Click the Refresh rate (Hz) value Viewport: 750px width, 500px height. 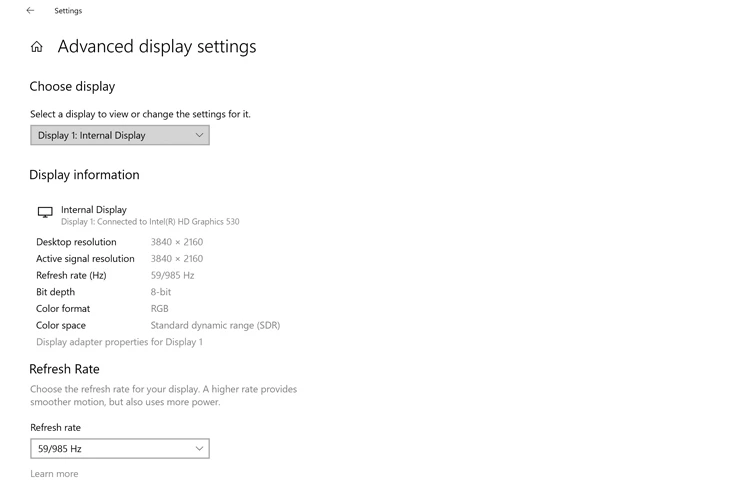click(173, 276)
